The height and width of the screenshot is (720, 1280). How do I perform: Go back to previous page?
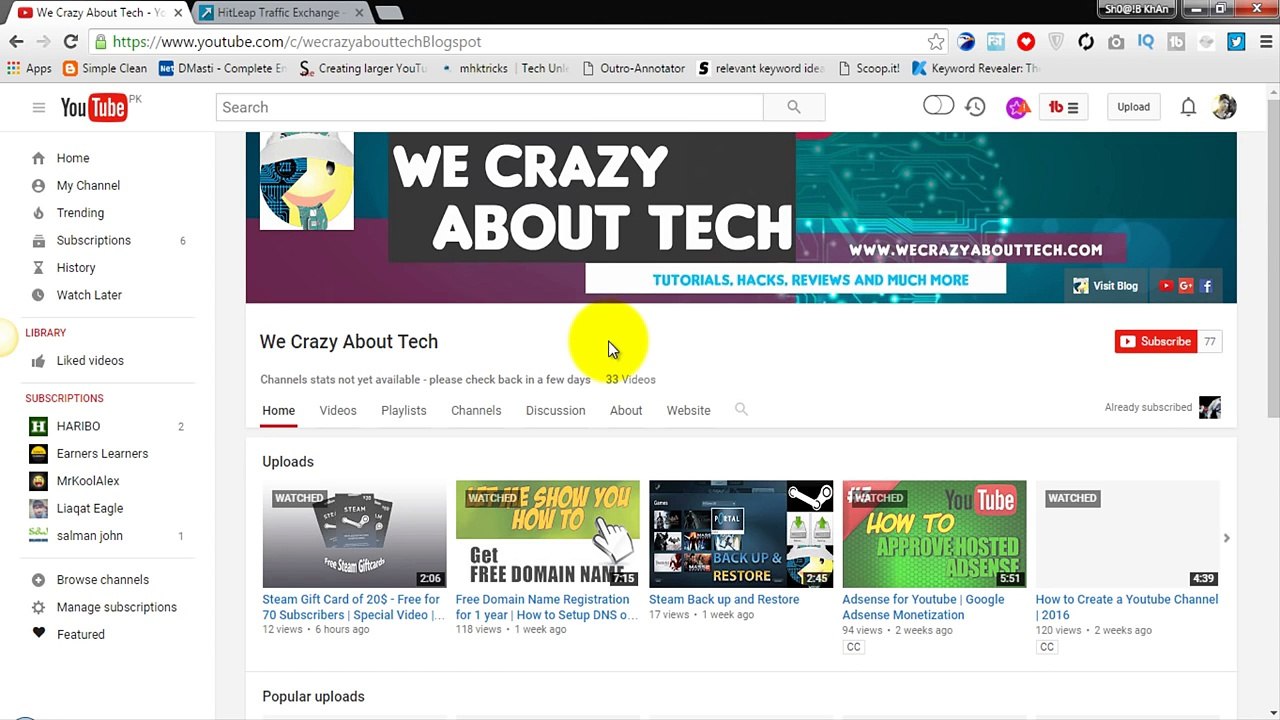pyautogui.click(x=16, y=42)
